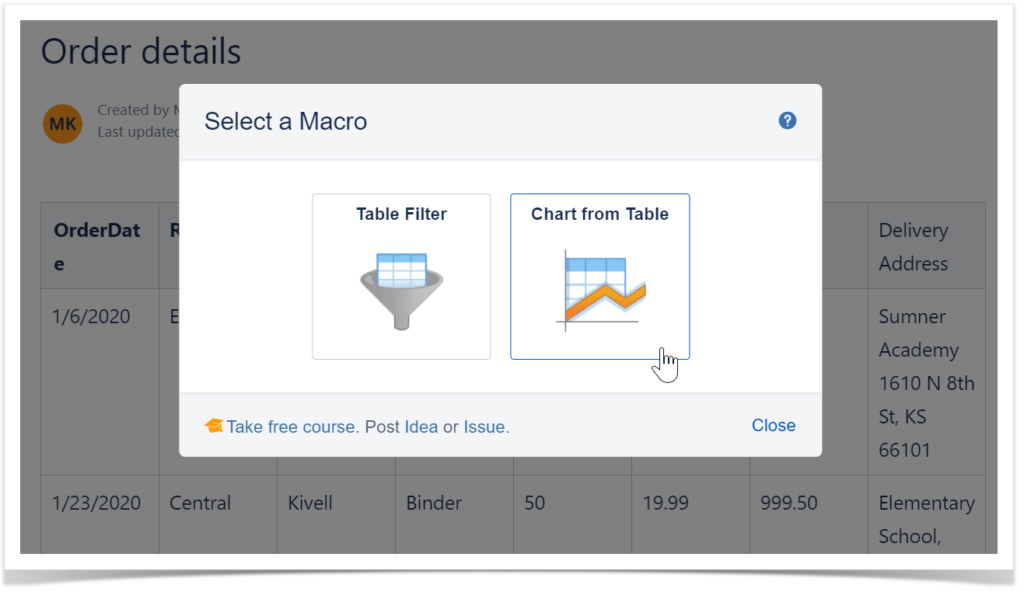Screen dimensions: 1024x592
Task: Report an Issue using the footer link
Action: 486,425
